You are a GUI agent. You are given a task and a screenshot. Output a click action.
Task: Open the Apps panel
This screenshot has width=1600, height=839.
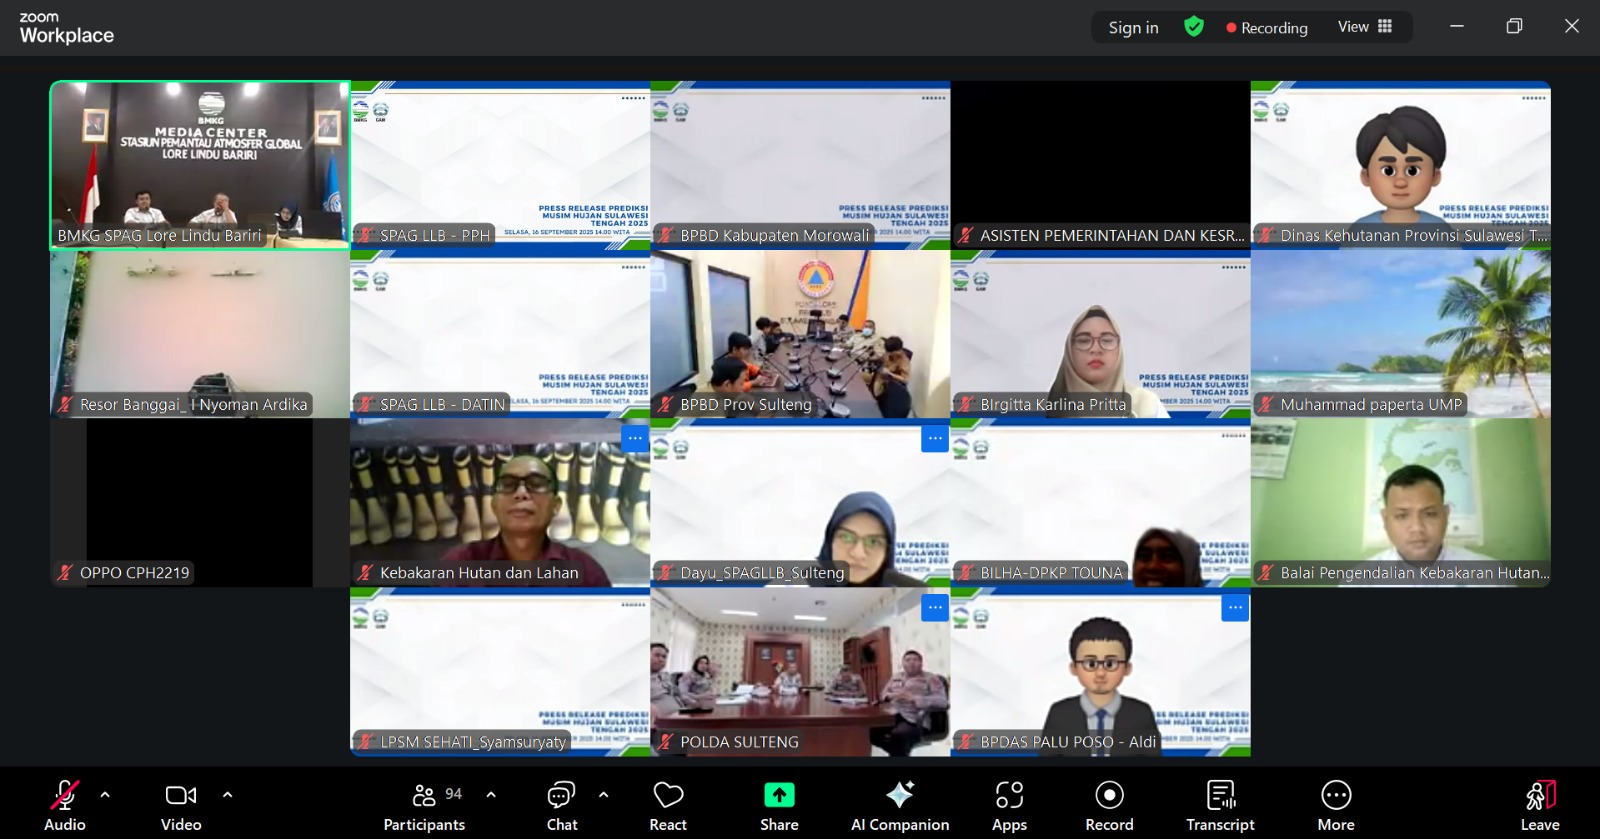click(x=1009, y=804)
